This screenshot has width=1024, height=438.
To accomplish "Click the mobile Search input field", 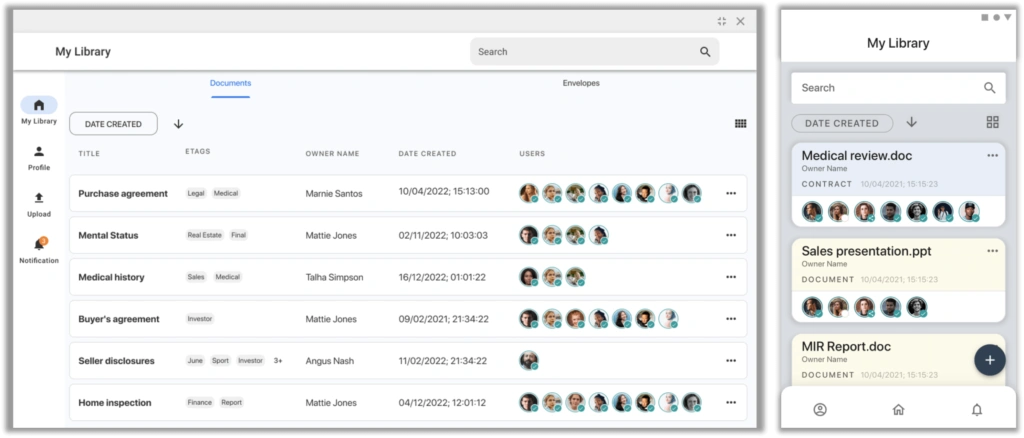I will pos(899,88).
